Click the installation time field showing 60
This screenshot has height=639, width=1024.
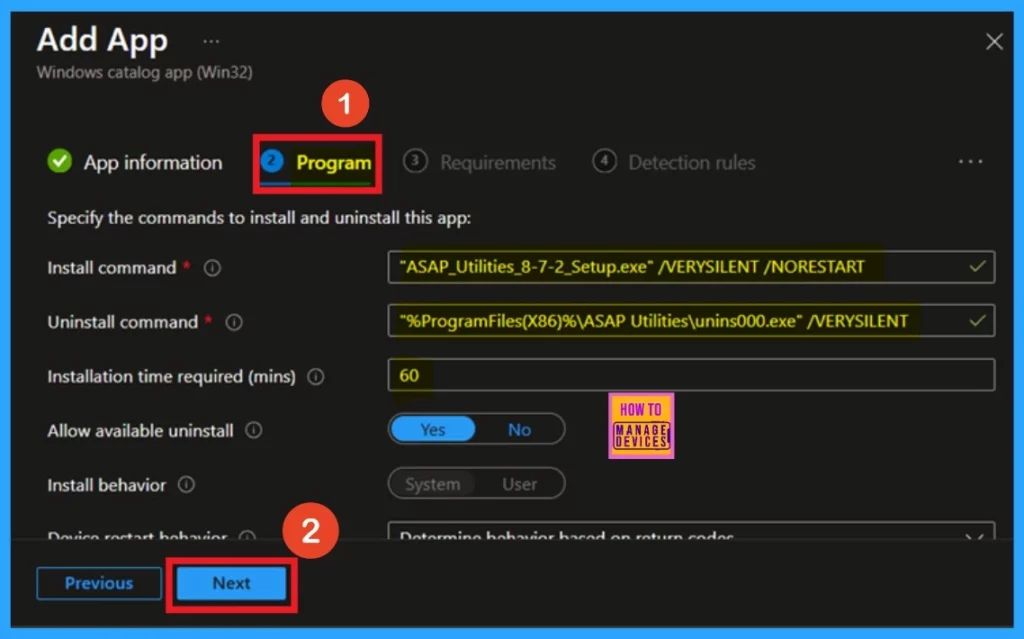point(691,375)
